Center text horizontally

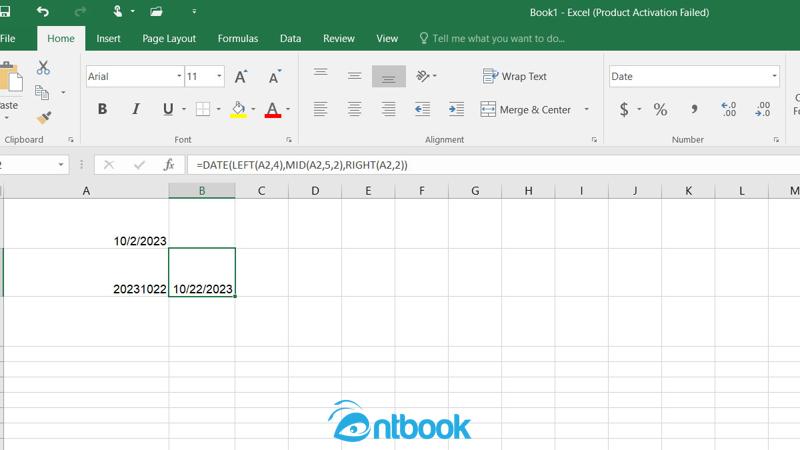(x=355, y=109)
